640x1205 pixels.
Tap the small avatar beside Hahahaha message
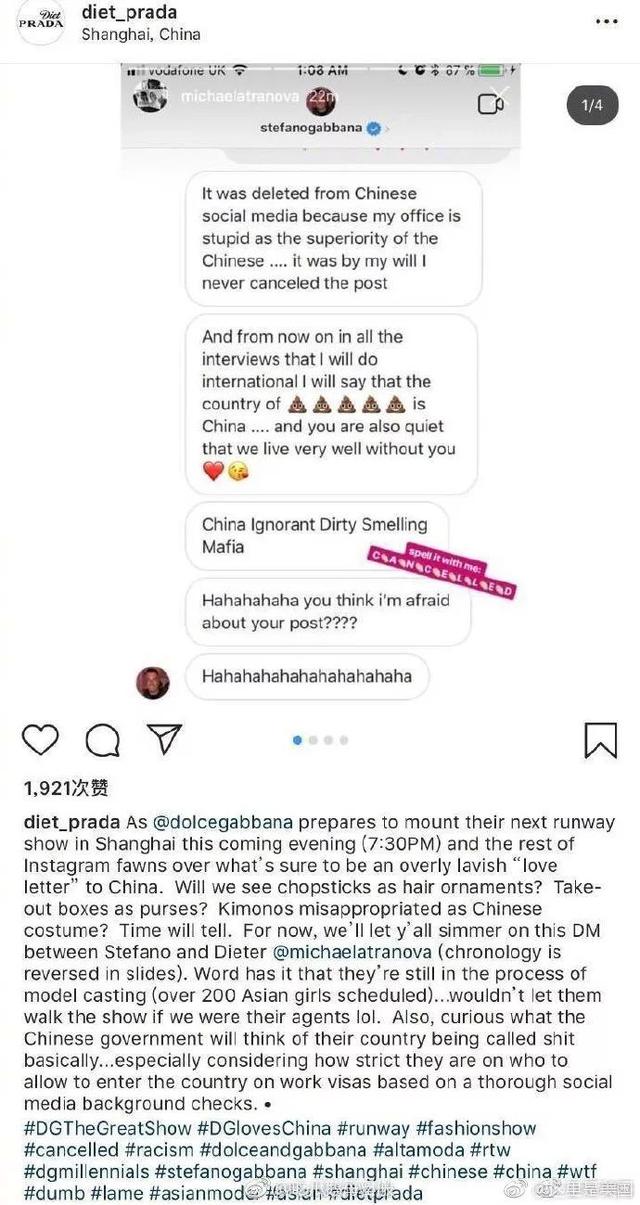153,682
